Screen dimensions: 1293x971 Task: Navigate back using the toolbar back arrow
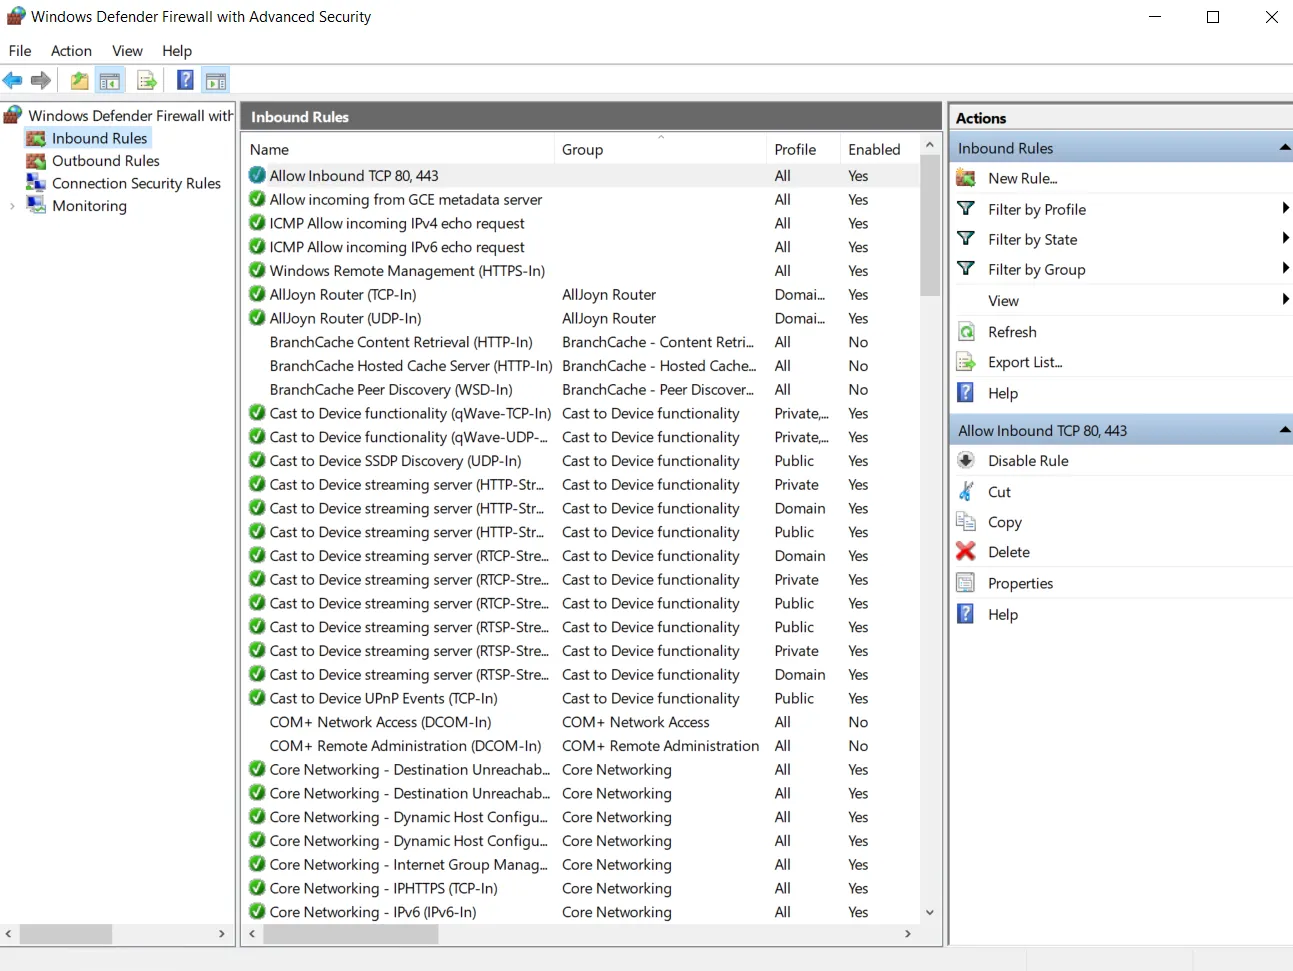click(x=13, y=80)
